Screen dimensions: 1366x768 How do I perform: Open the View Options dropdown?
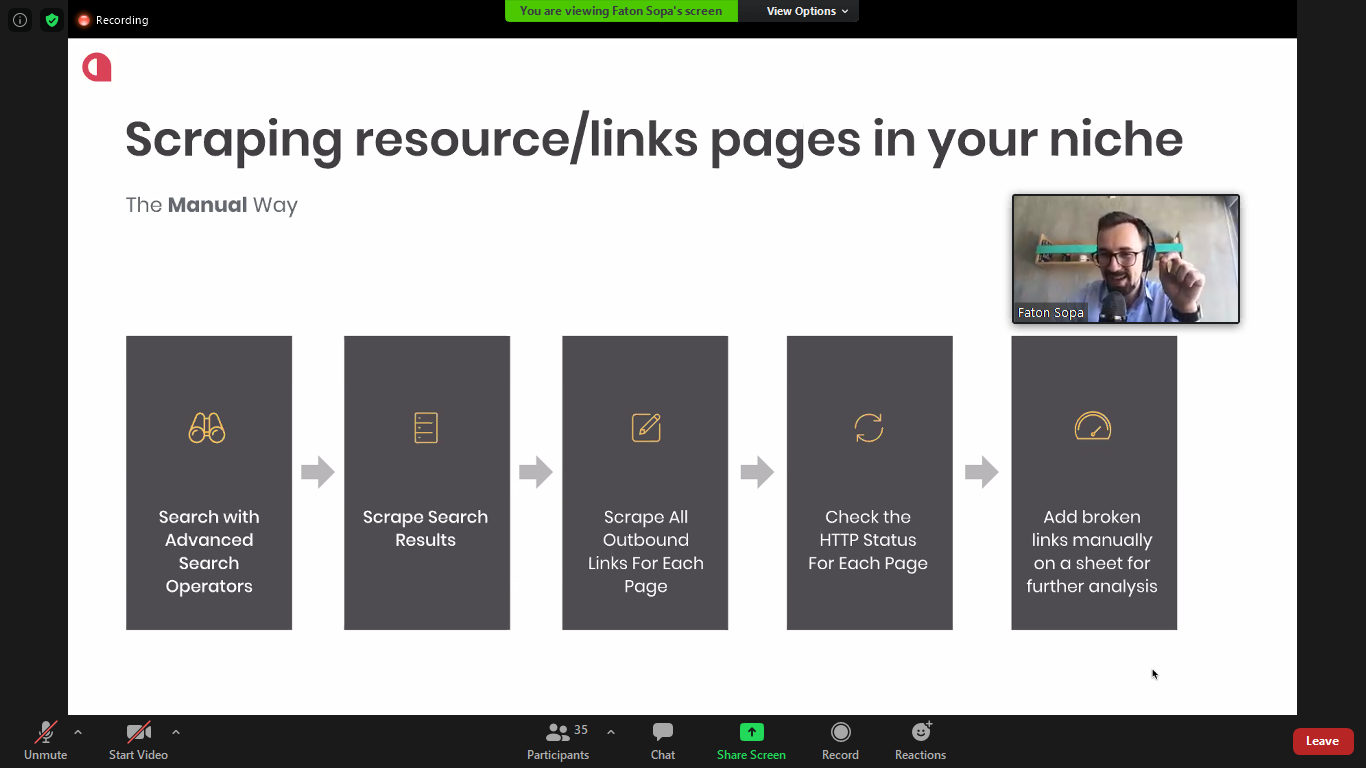(x=807, y=11)
